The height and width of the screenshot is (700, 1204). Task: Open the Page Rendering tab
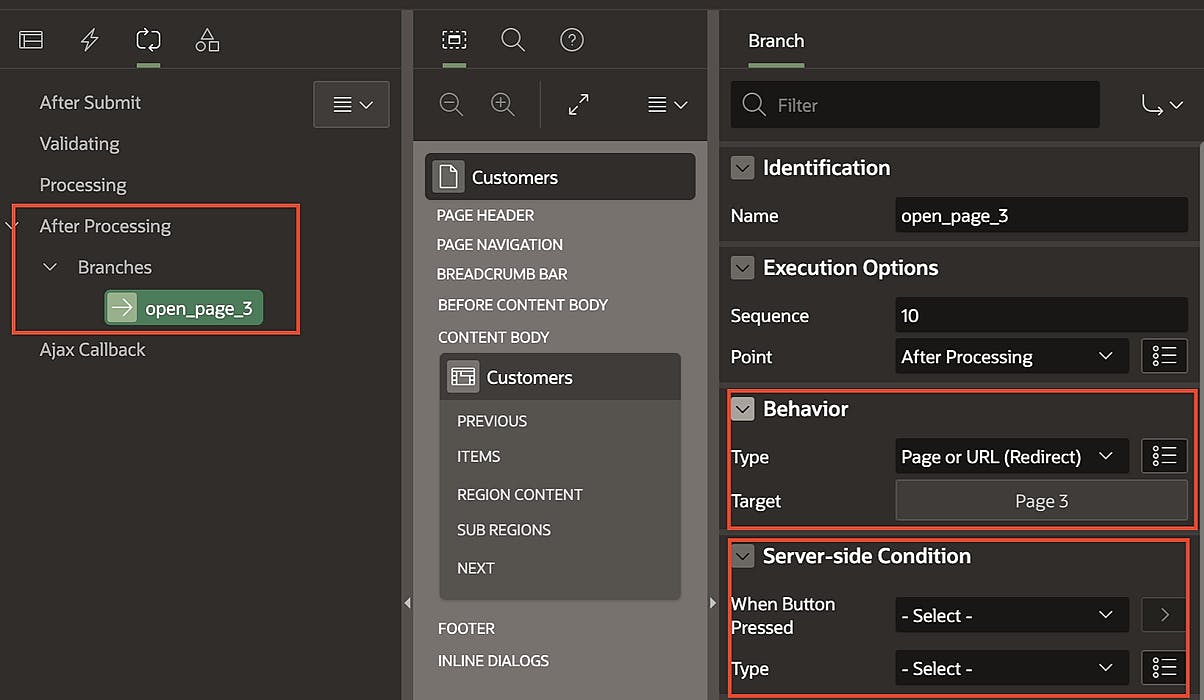pos(31,40)
